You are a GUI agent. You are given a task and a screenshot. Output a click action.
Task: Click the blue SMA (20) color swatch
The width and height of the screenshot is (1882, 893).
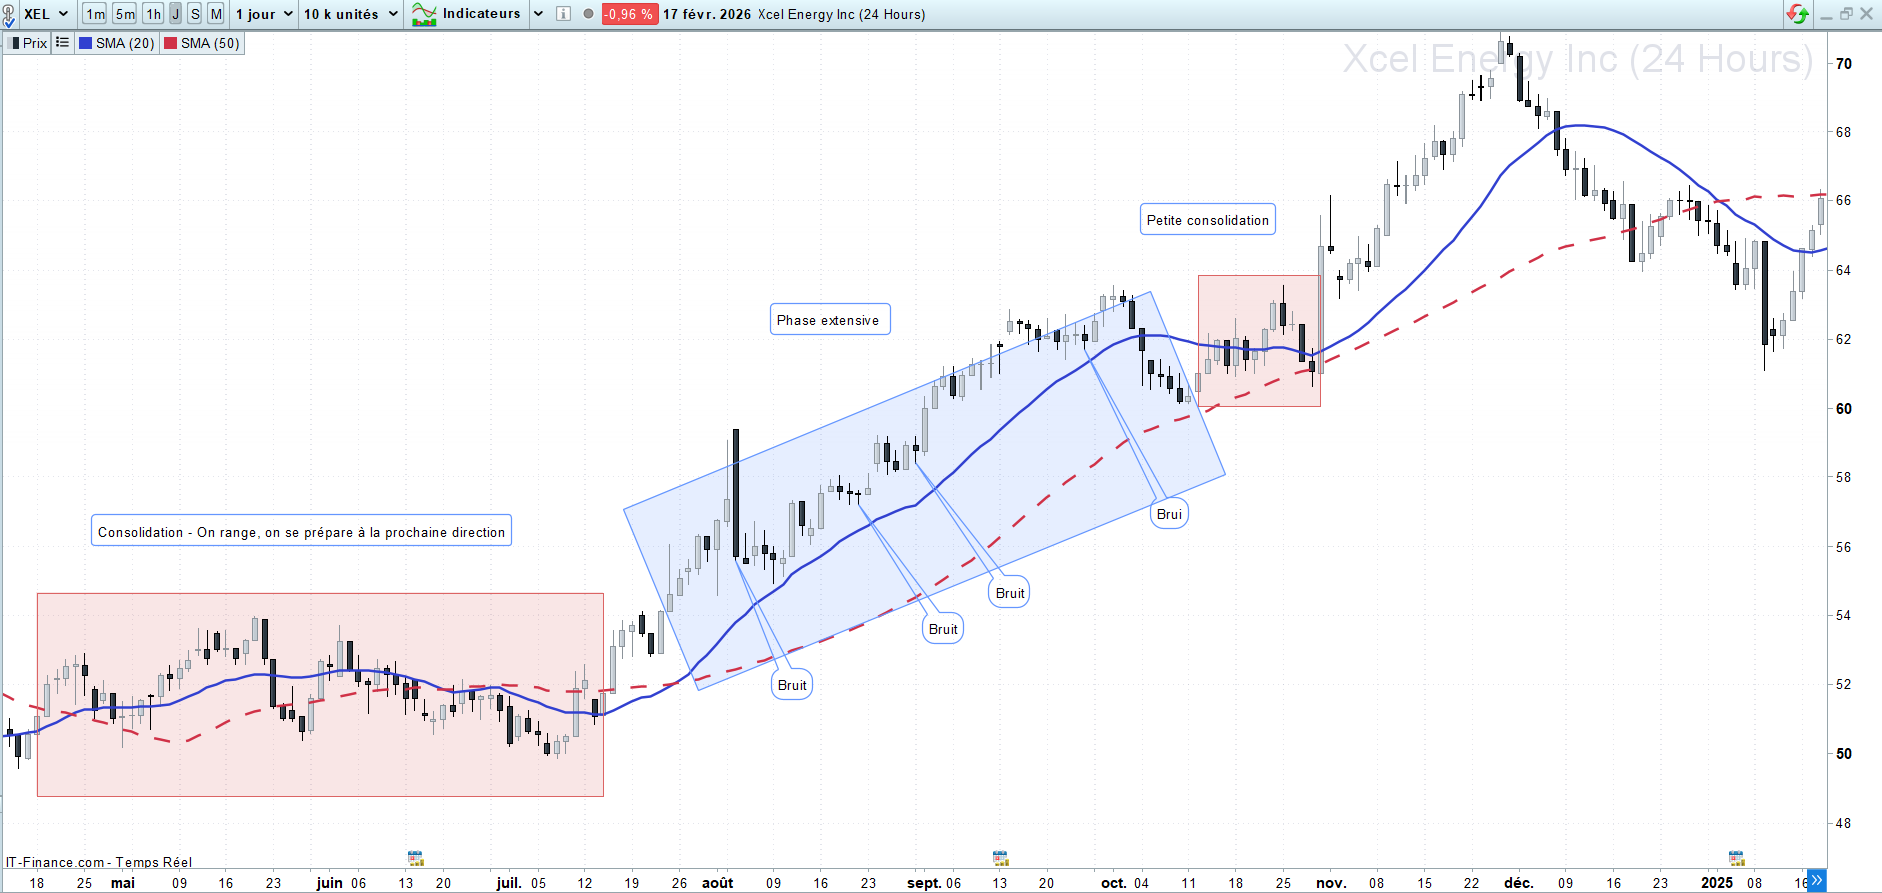point(86,43)
